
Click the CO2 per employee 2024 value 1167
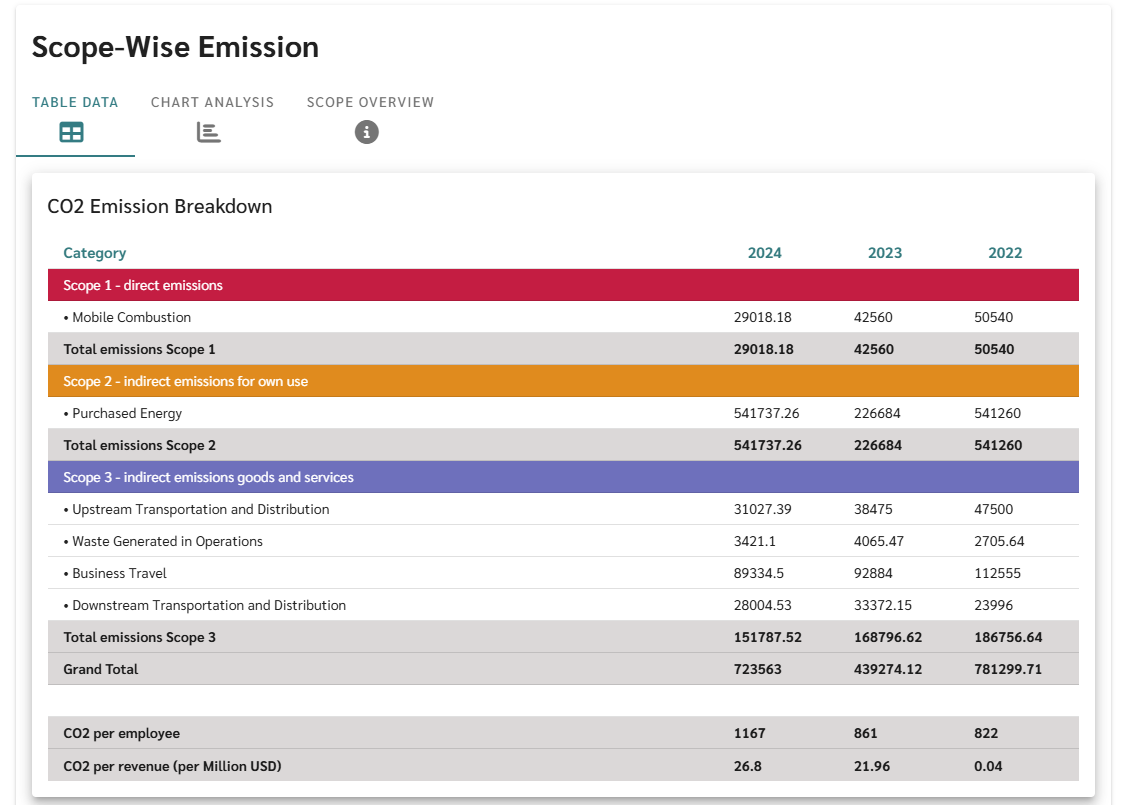[750, 733]
